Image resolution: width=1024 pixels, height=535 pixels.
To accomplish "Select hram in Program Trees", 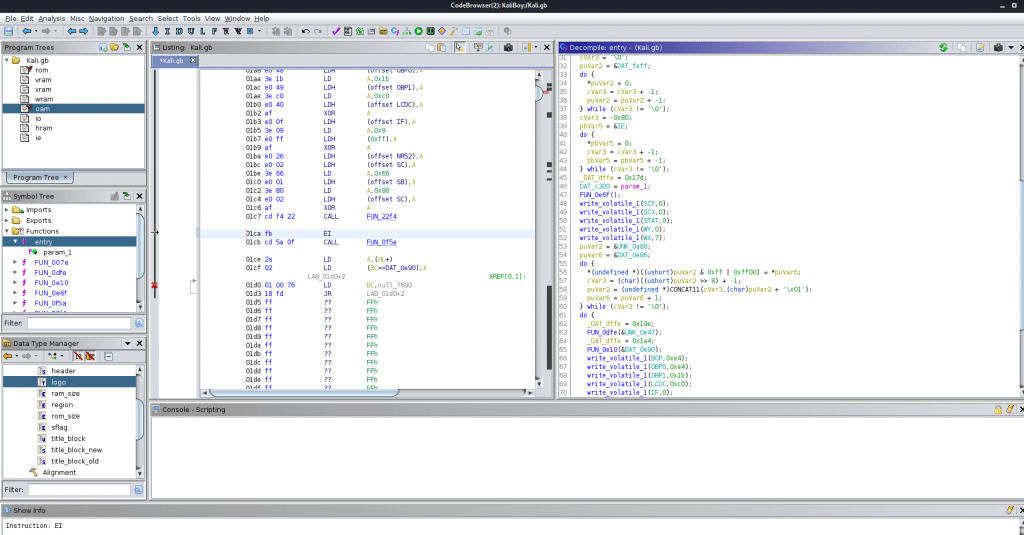I will pyautogui.click(x=44, y=128).
